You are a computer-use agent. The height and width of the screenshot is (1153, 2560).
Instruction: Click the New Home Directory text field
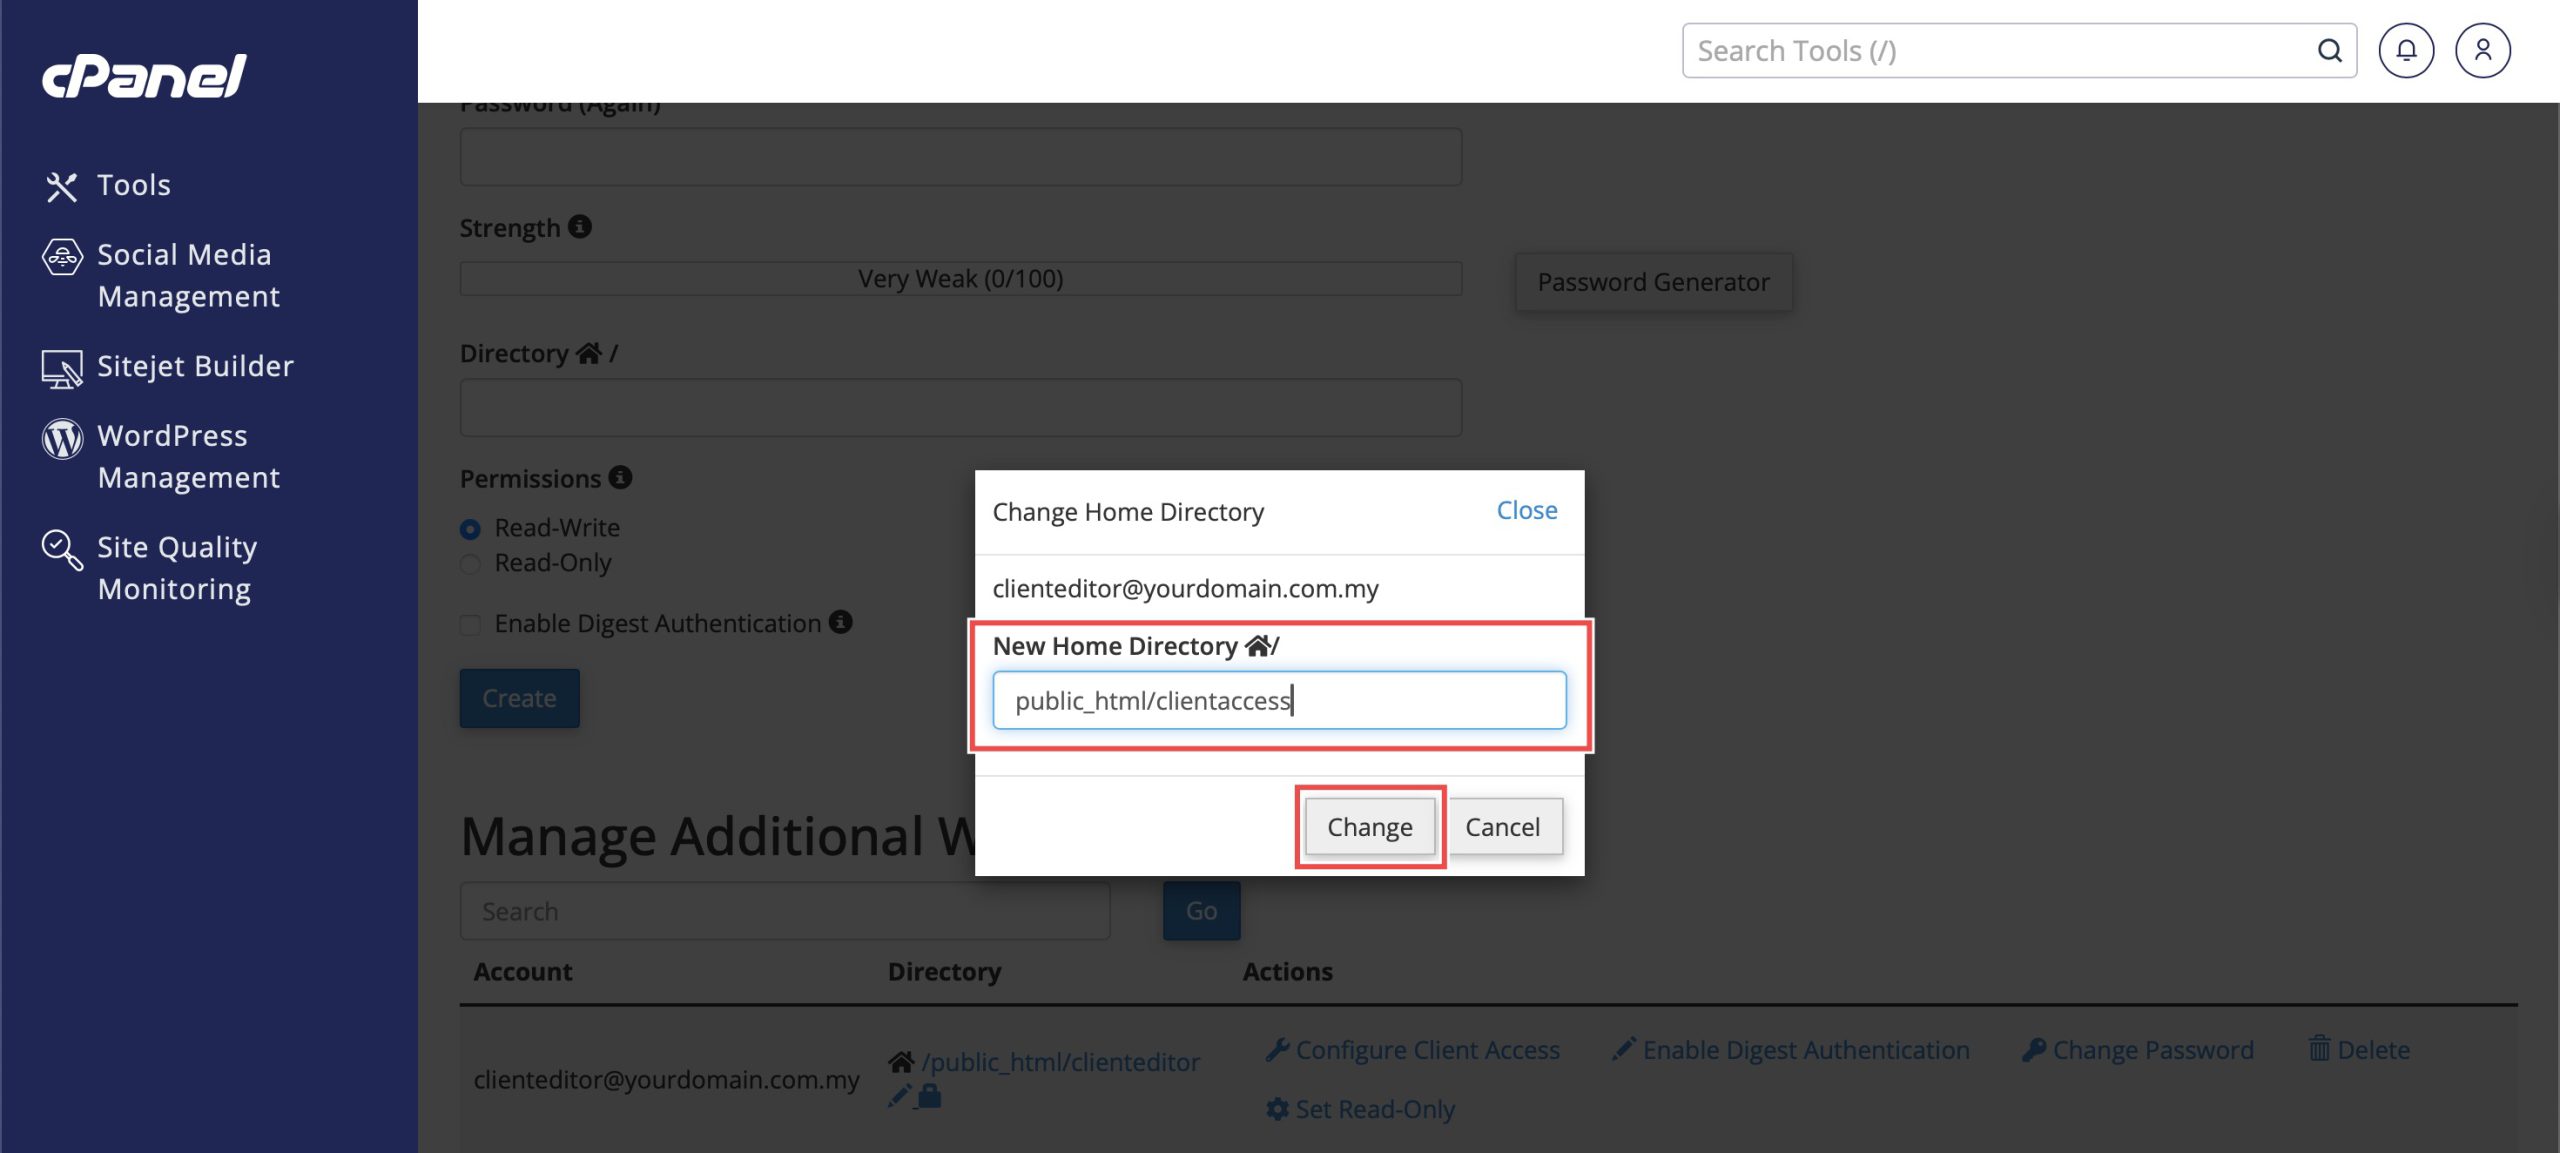(1278, 700)
